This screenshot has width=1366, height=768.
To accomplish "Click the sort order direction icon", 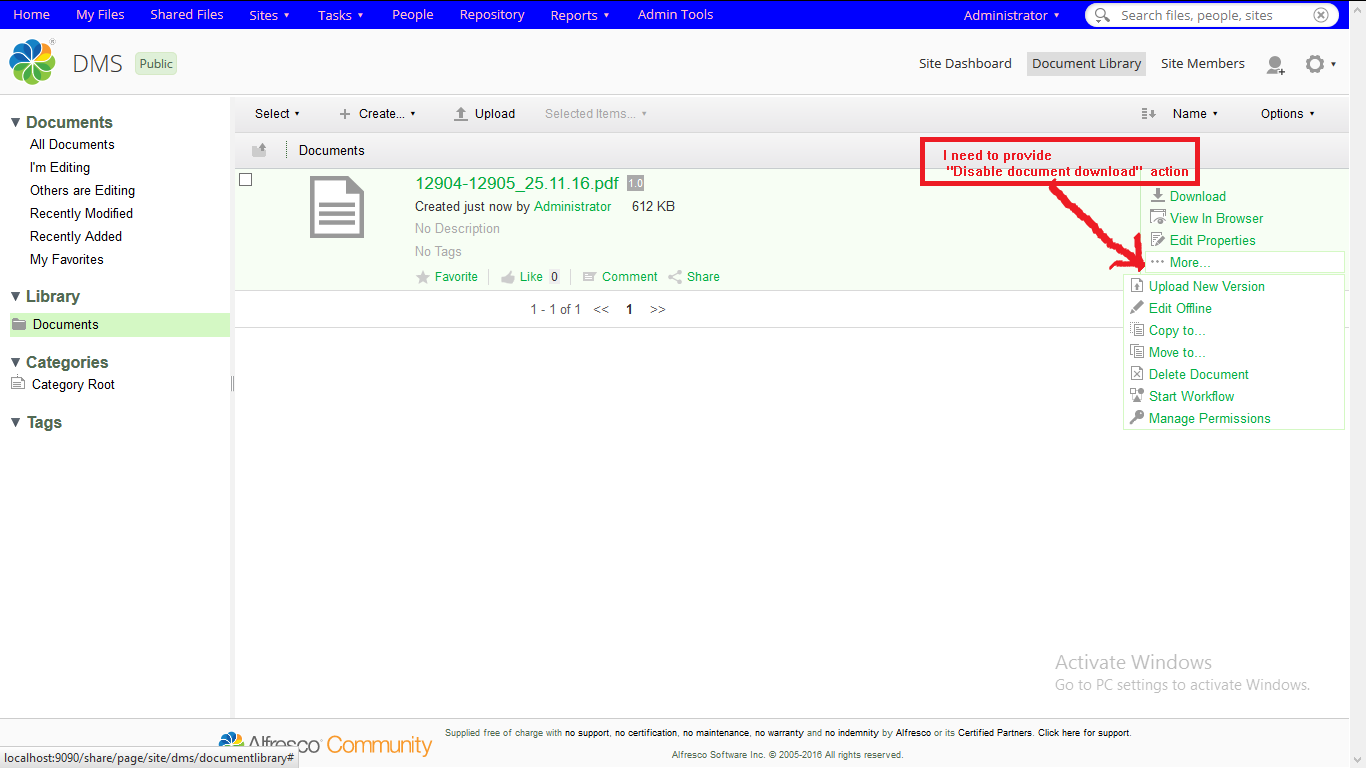I will 1149,114.
